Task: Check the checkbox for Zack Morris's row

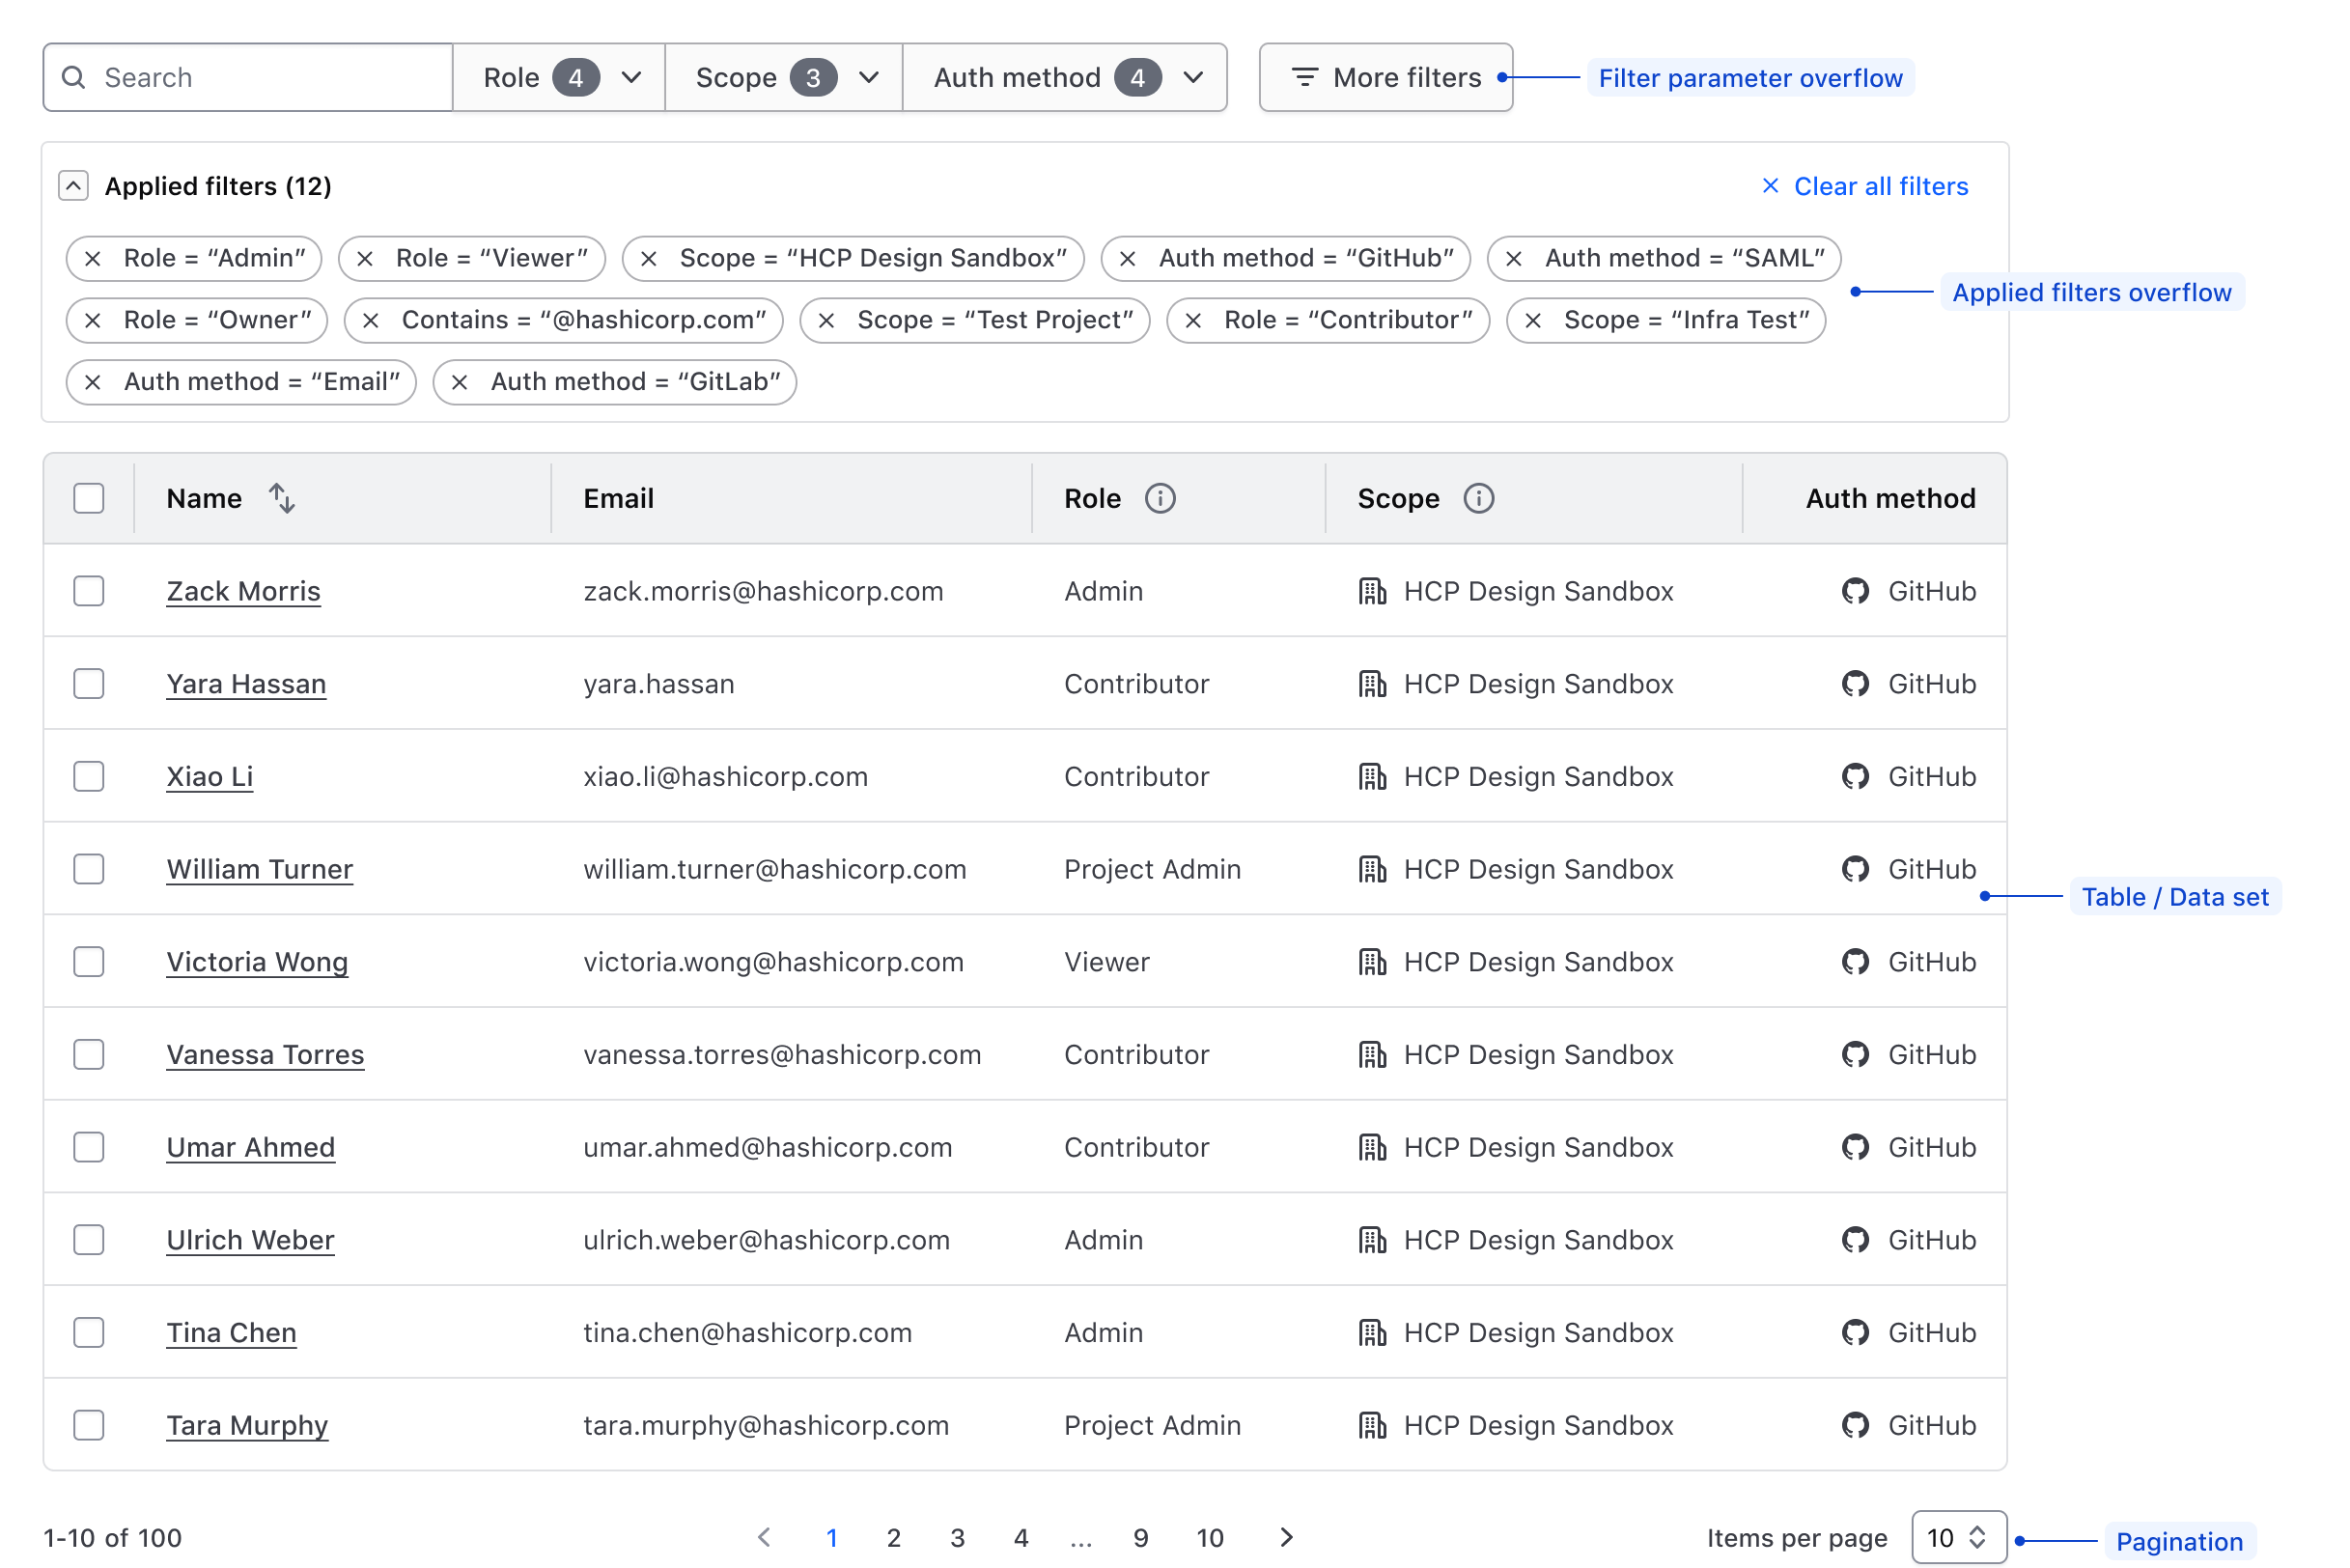Action: pos(88,590)
